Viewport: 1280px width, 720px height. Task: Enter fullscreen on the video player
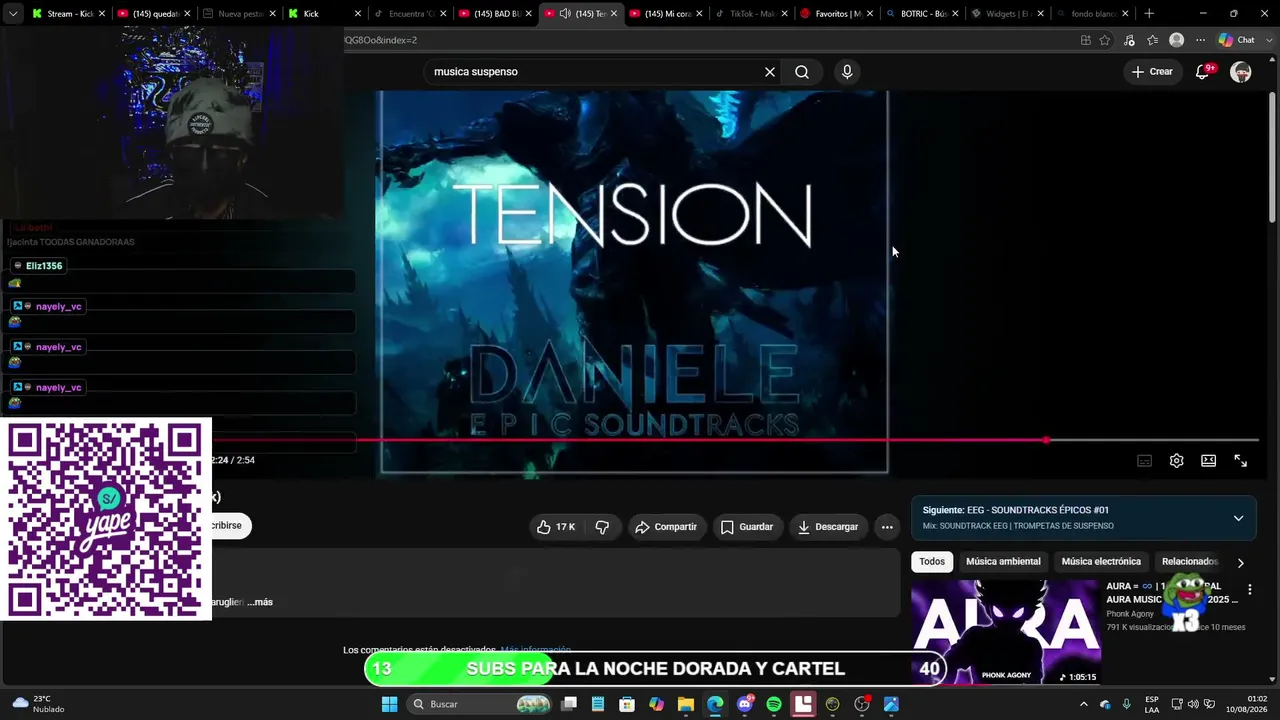1241,461
